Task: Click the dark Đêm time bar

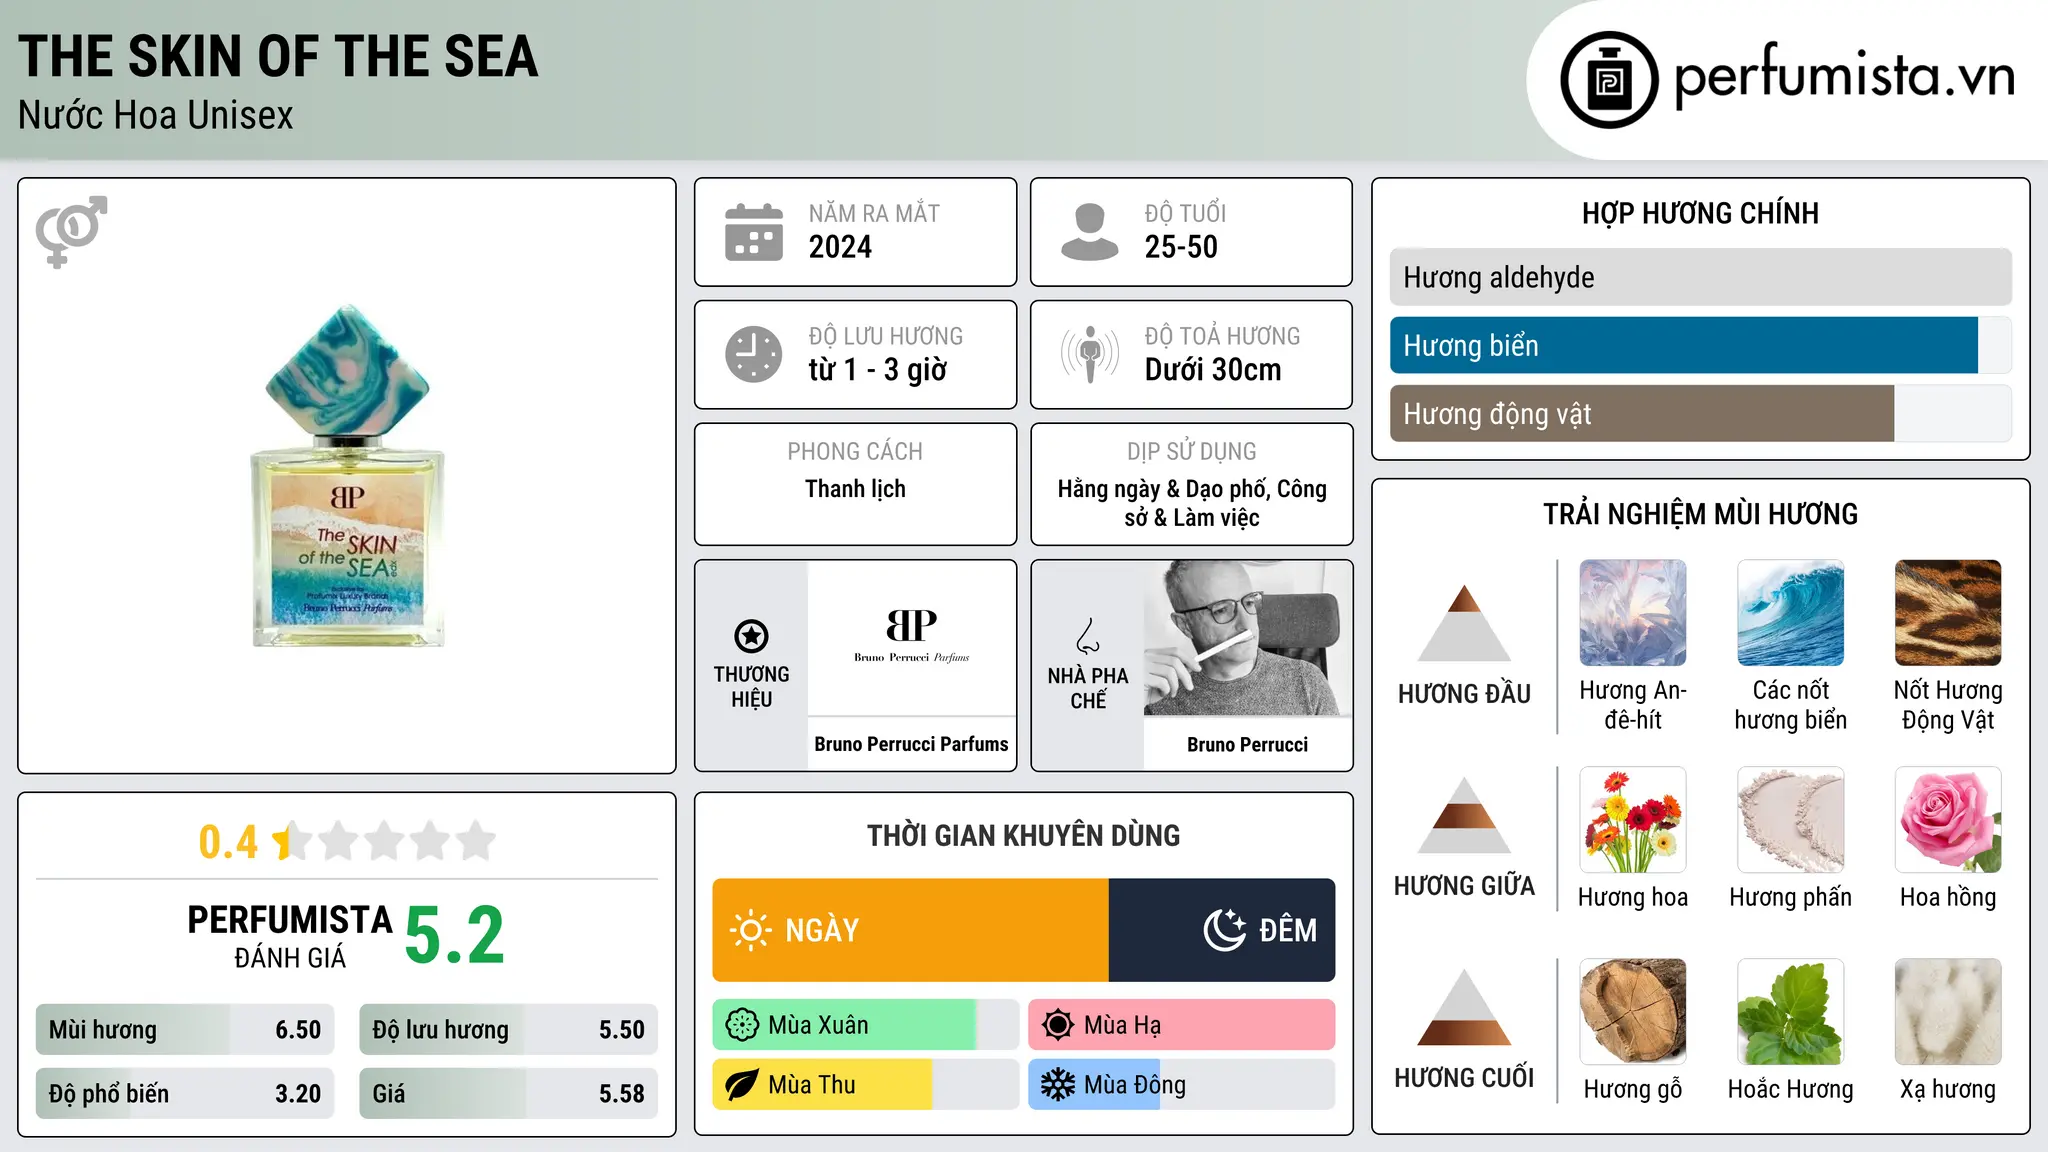Action: (1222, 930)
